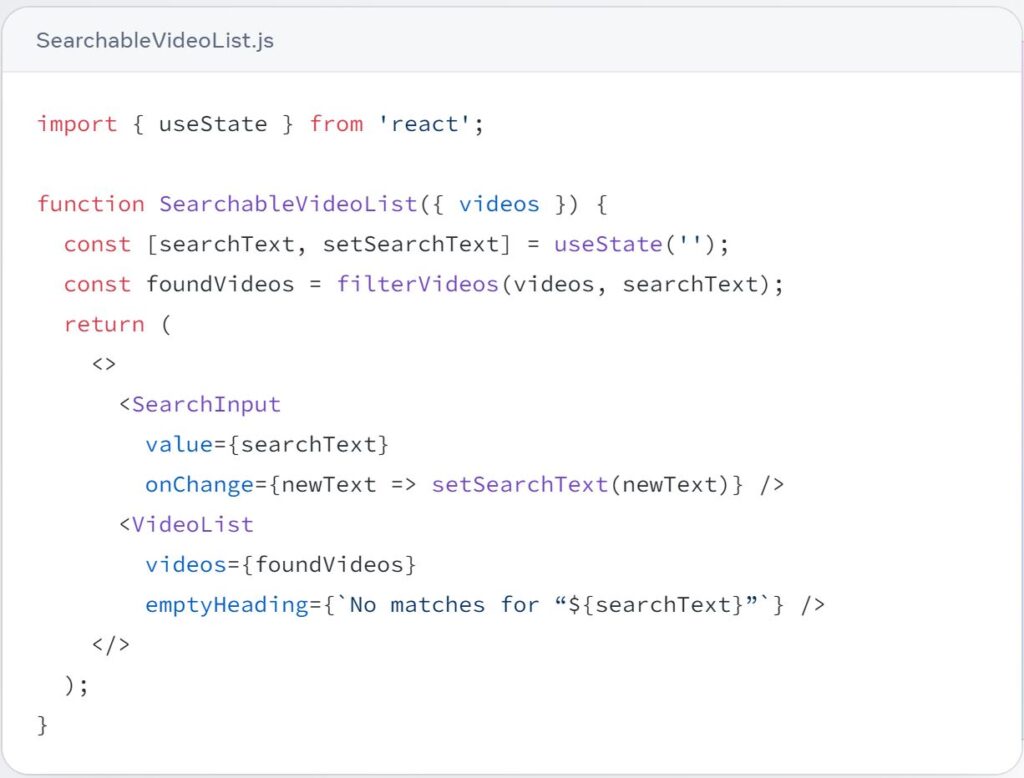Click the filterVideos function call
The height and width of the screenshot is (778, 1024).
[417, 284]
